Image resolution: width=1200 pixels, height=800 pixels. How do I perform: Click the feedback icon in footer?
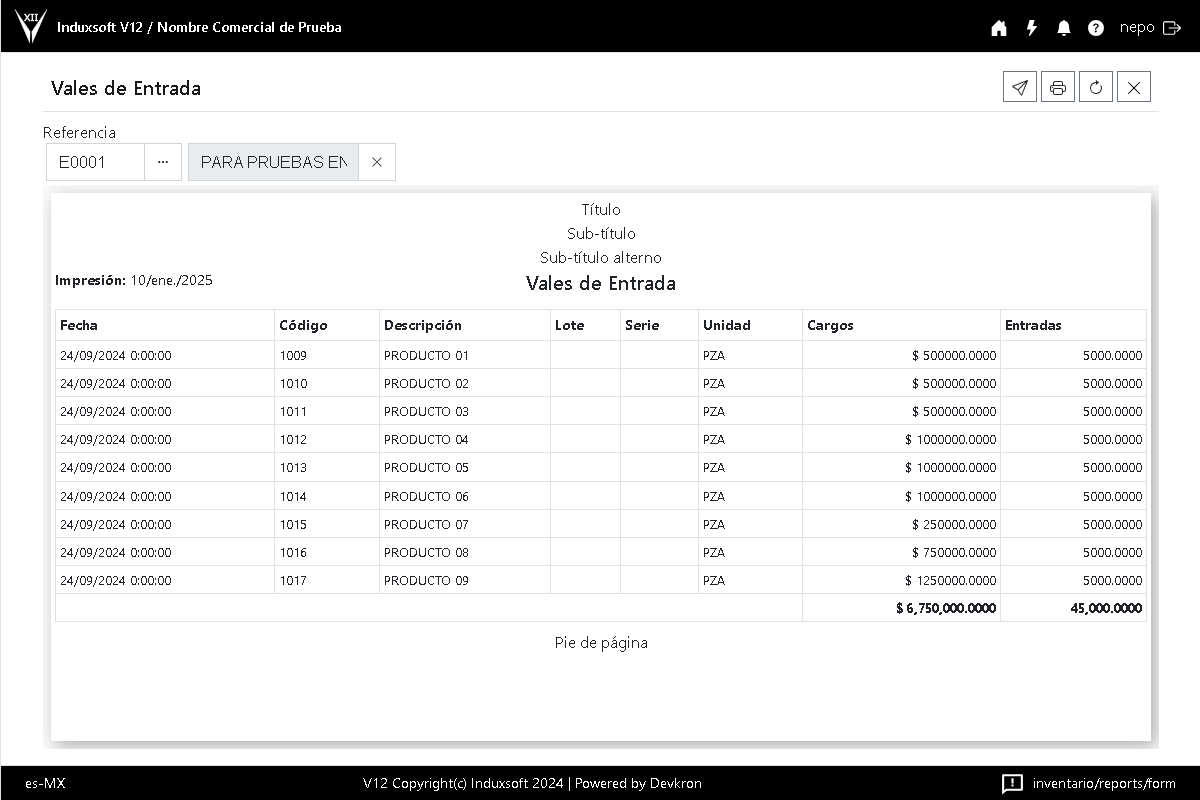tap(1012, 783)
